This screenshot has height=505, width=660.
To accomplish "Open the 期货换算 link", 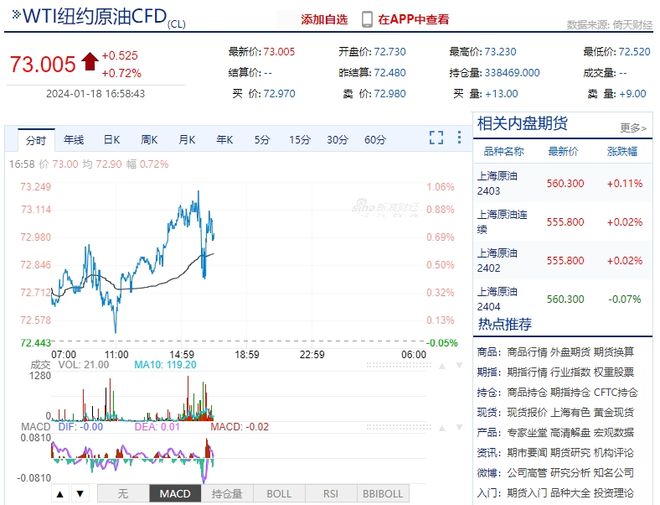I will click(x=614, y=352).
